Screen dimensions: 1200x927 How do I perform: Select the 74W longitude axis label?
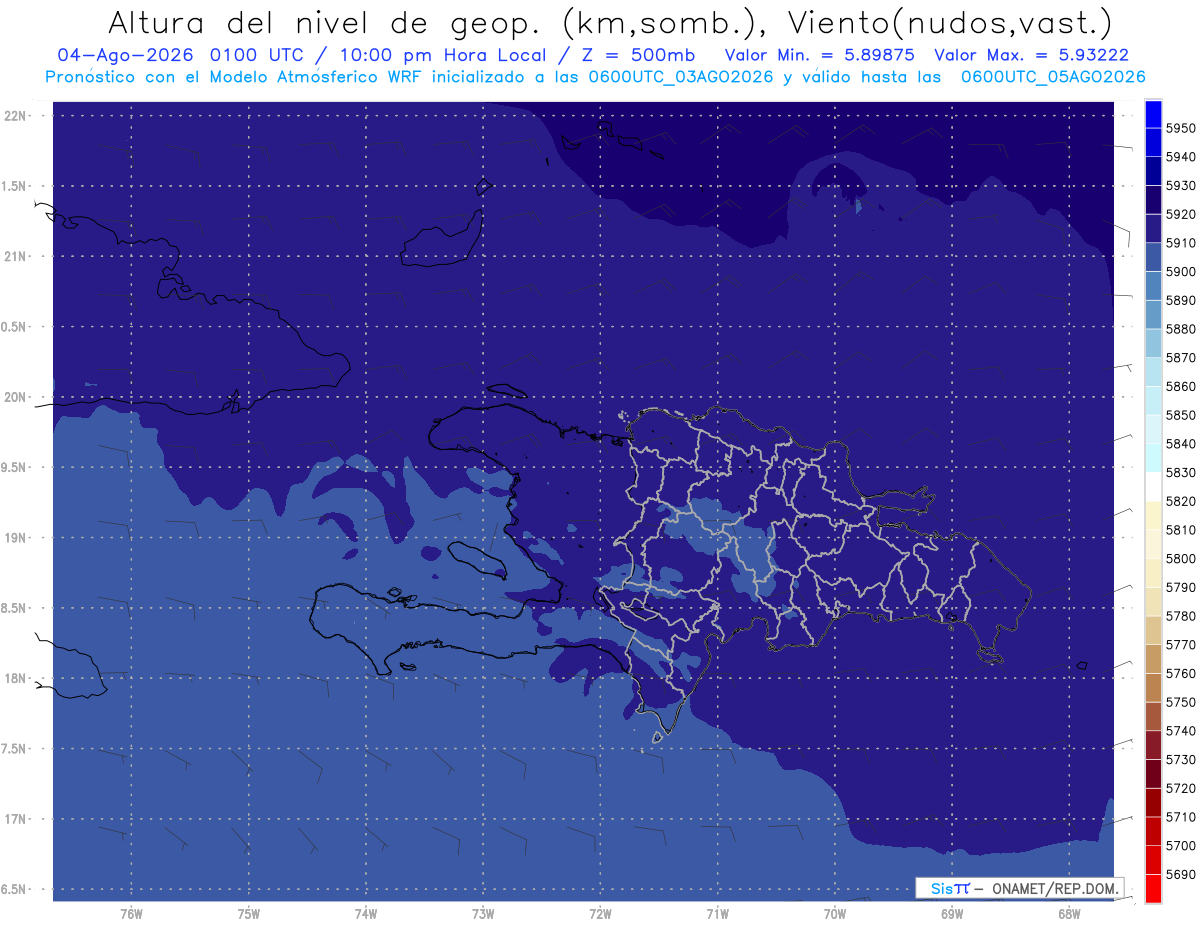tap(366, 913)
